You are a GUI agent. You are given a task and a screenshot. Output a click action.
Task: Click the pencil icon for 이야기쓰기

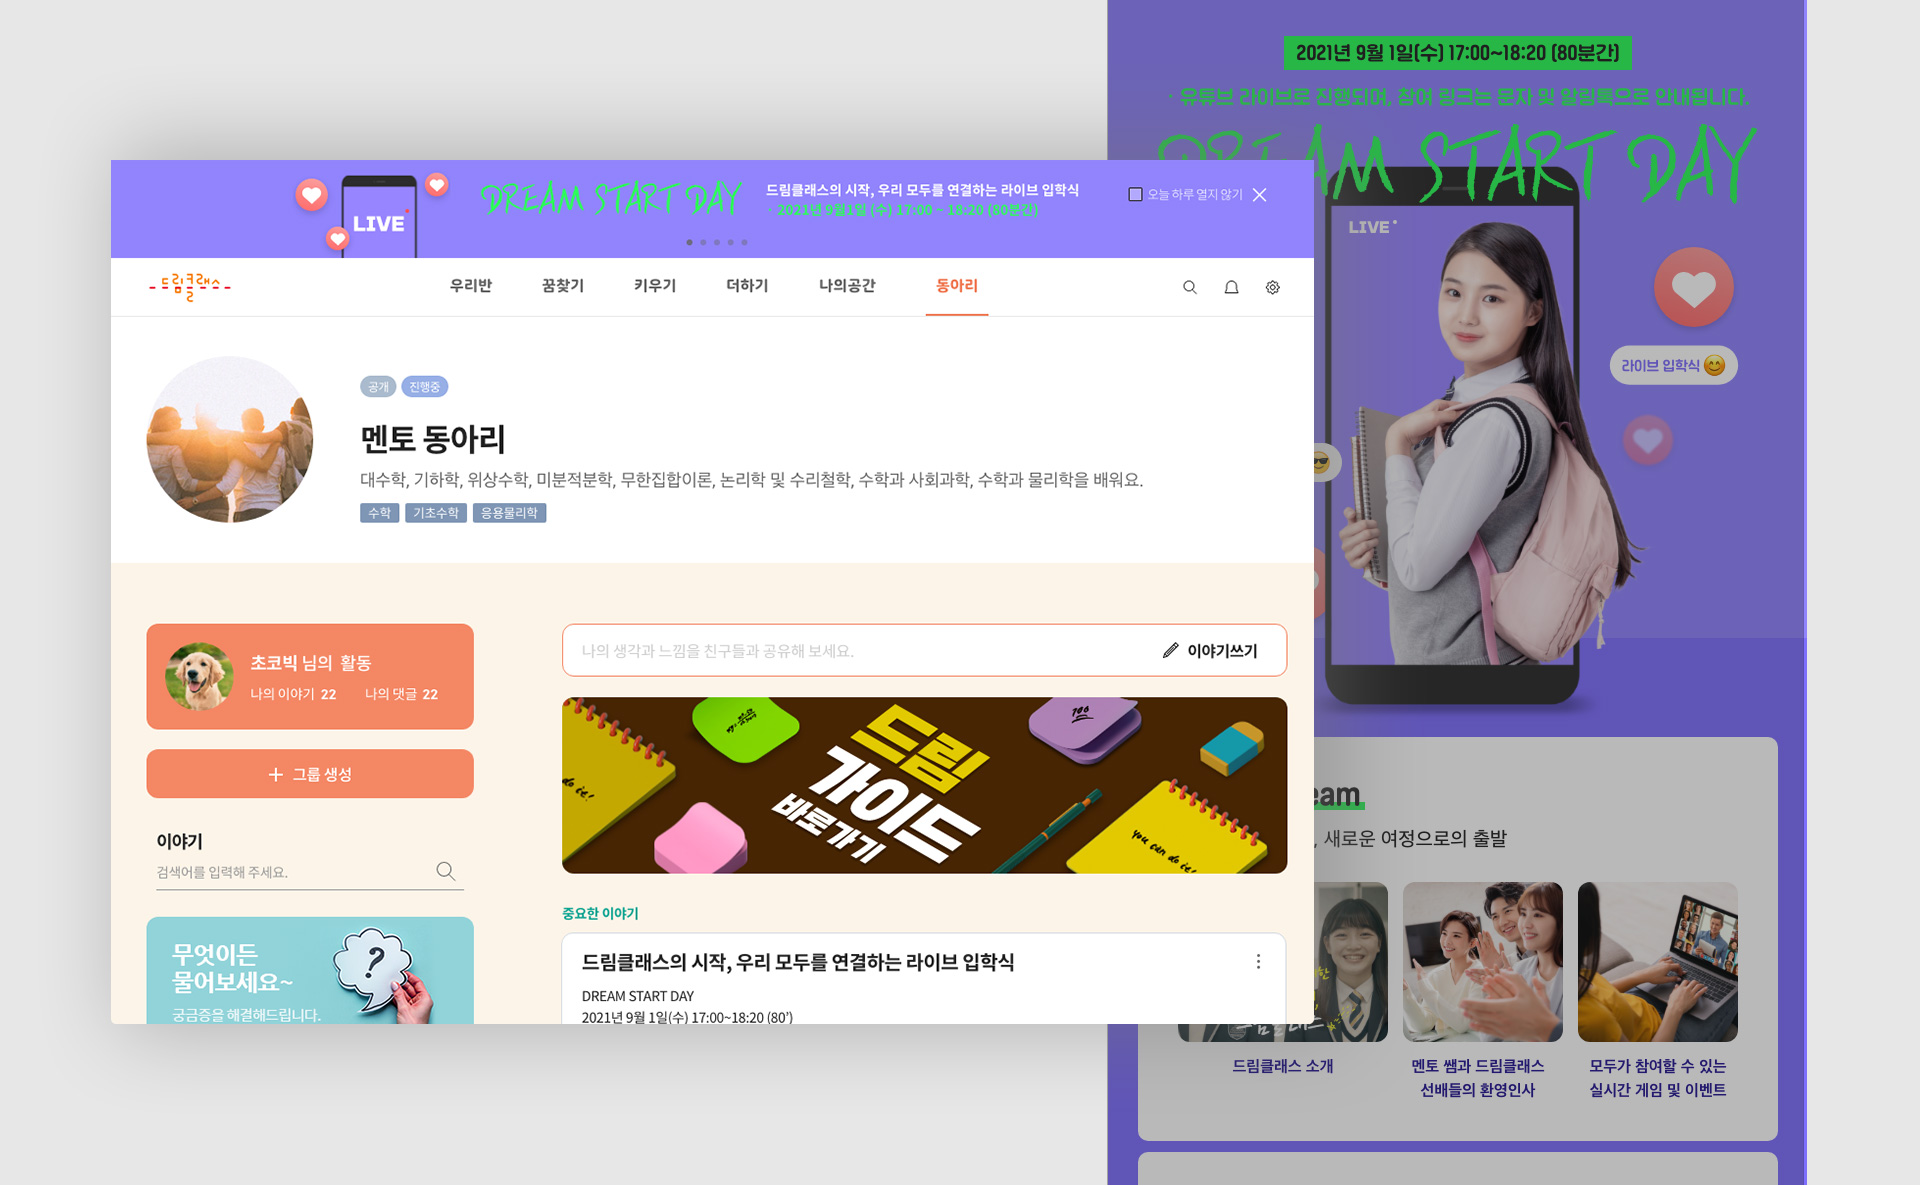coord(1170,651)
